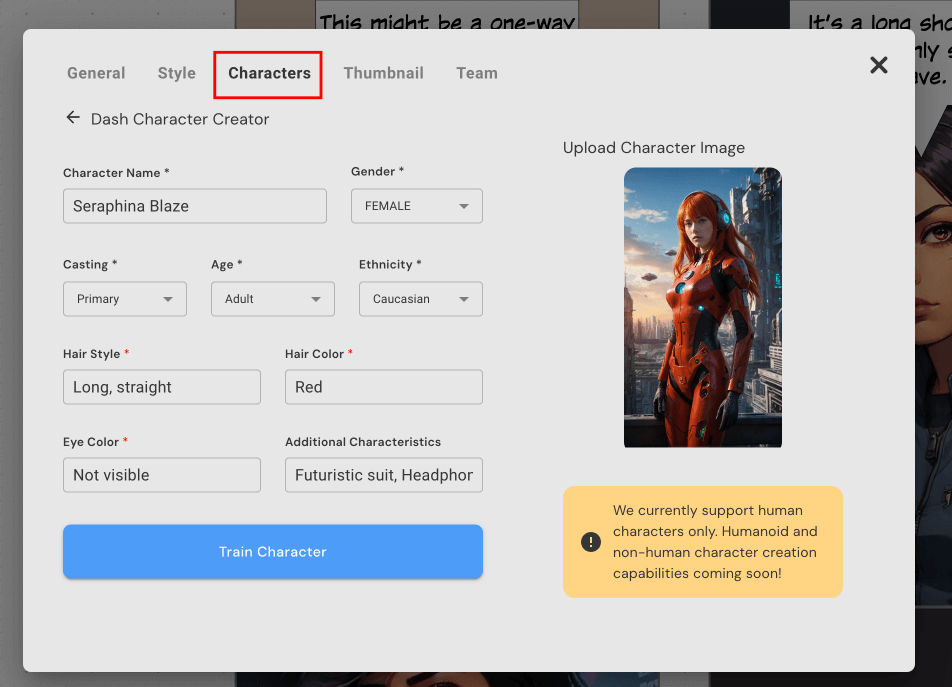Expand the Casting dropdown set to Primary

click(x=124, y=299)
